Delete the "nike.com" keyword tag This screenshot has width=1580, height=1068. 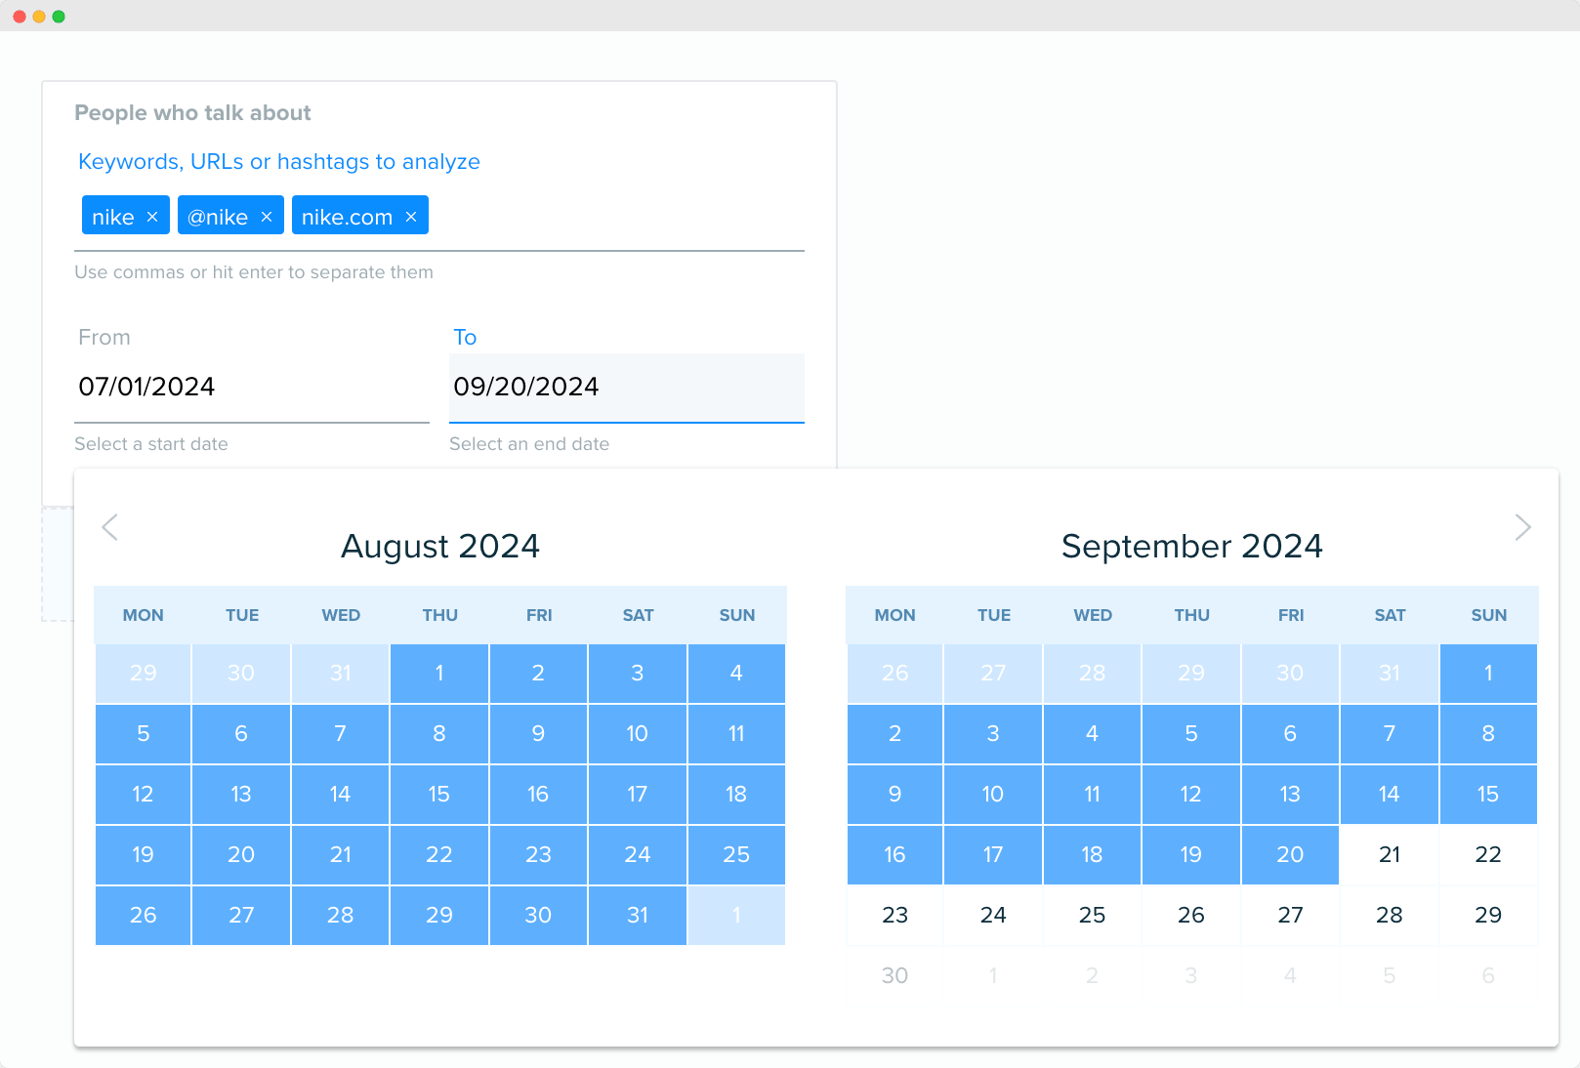[x=410, y=216]
